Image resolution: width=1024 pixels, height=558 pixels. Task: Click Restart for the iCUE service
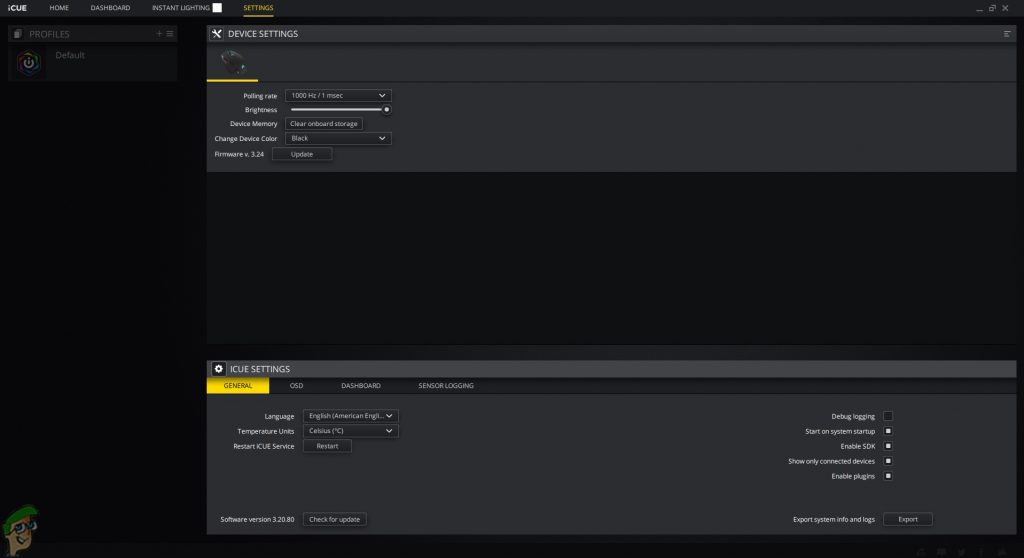[327, 446]
